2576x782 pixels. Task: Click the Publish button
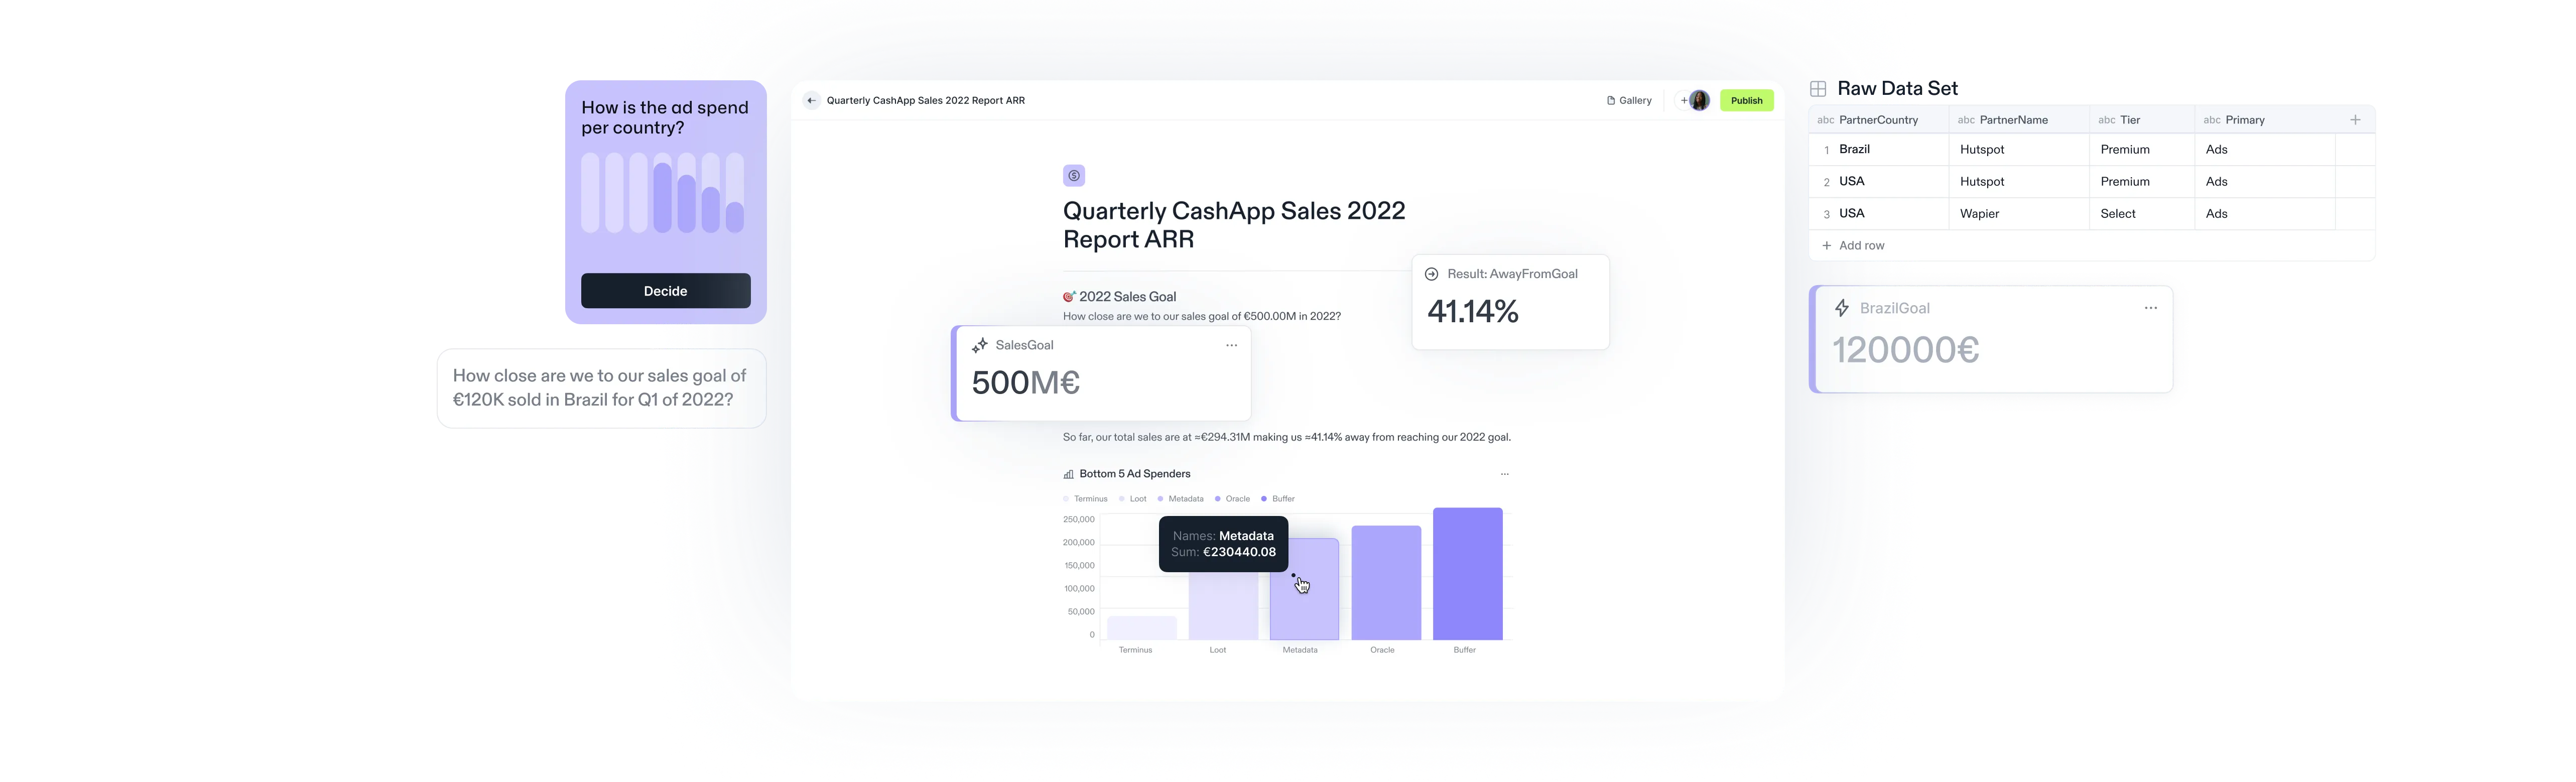[1746, 100]
